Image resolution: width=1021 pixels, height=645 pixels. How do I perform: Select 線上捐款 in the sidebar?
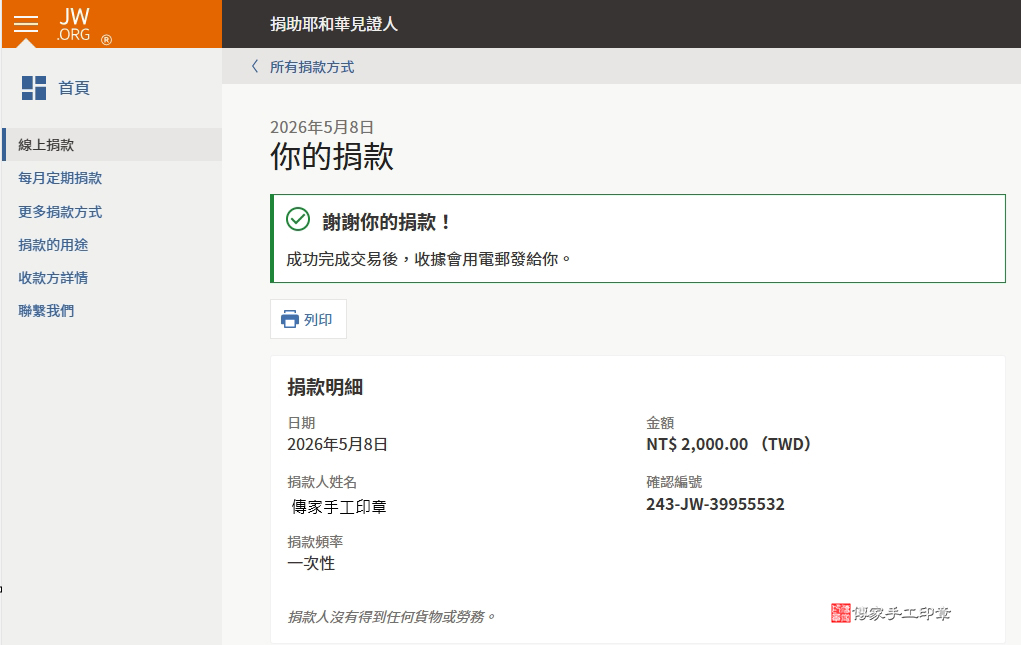coord(112,144)
